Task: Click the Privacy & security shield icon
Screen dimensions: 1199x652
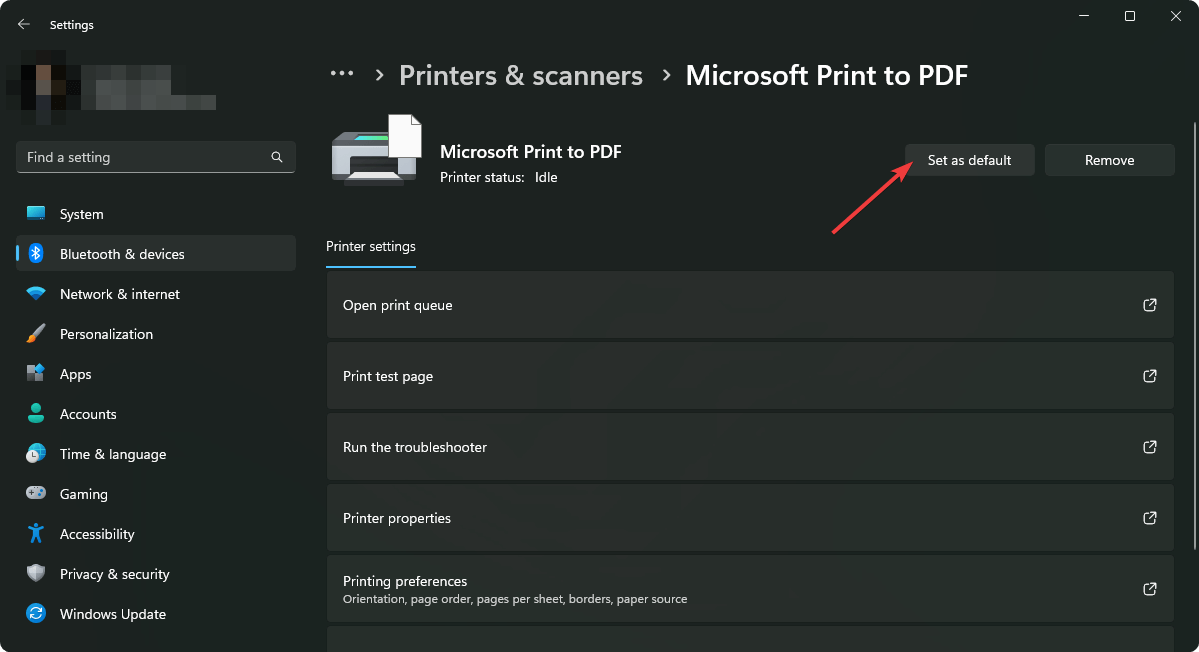Action: [36, 573]
